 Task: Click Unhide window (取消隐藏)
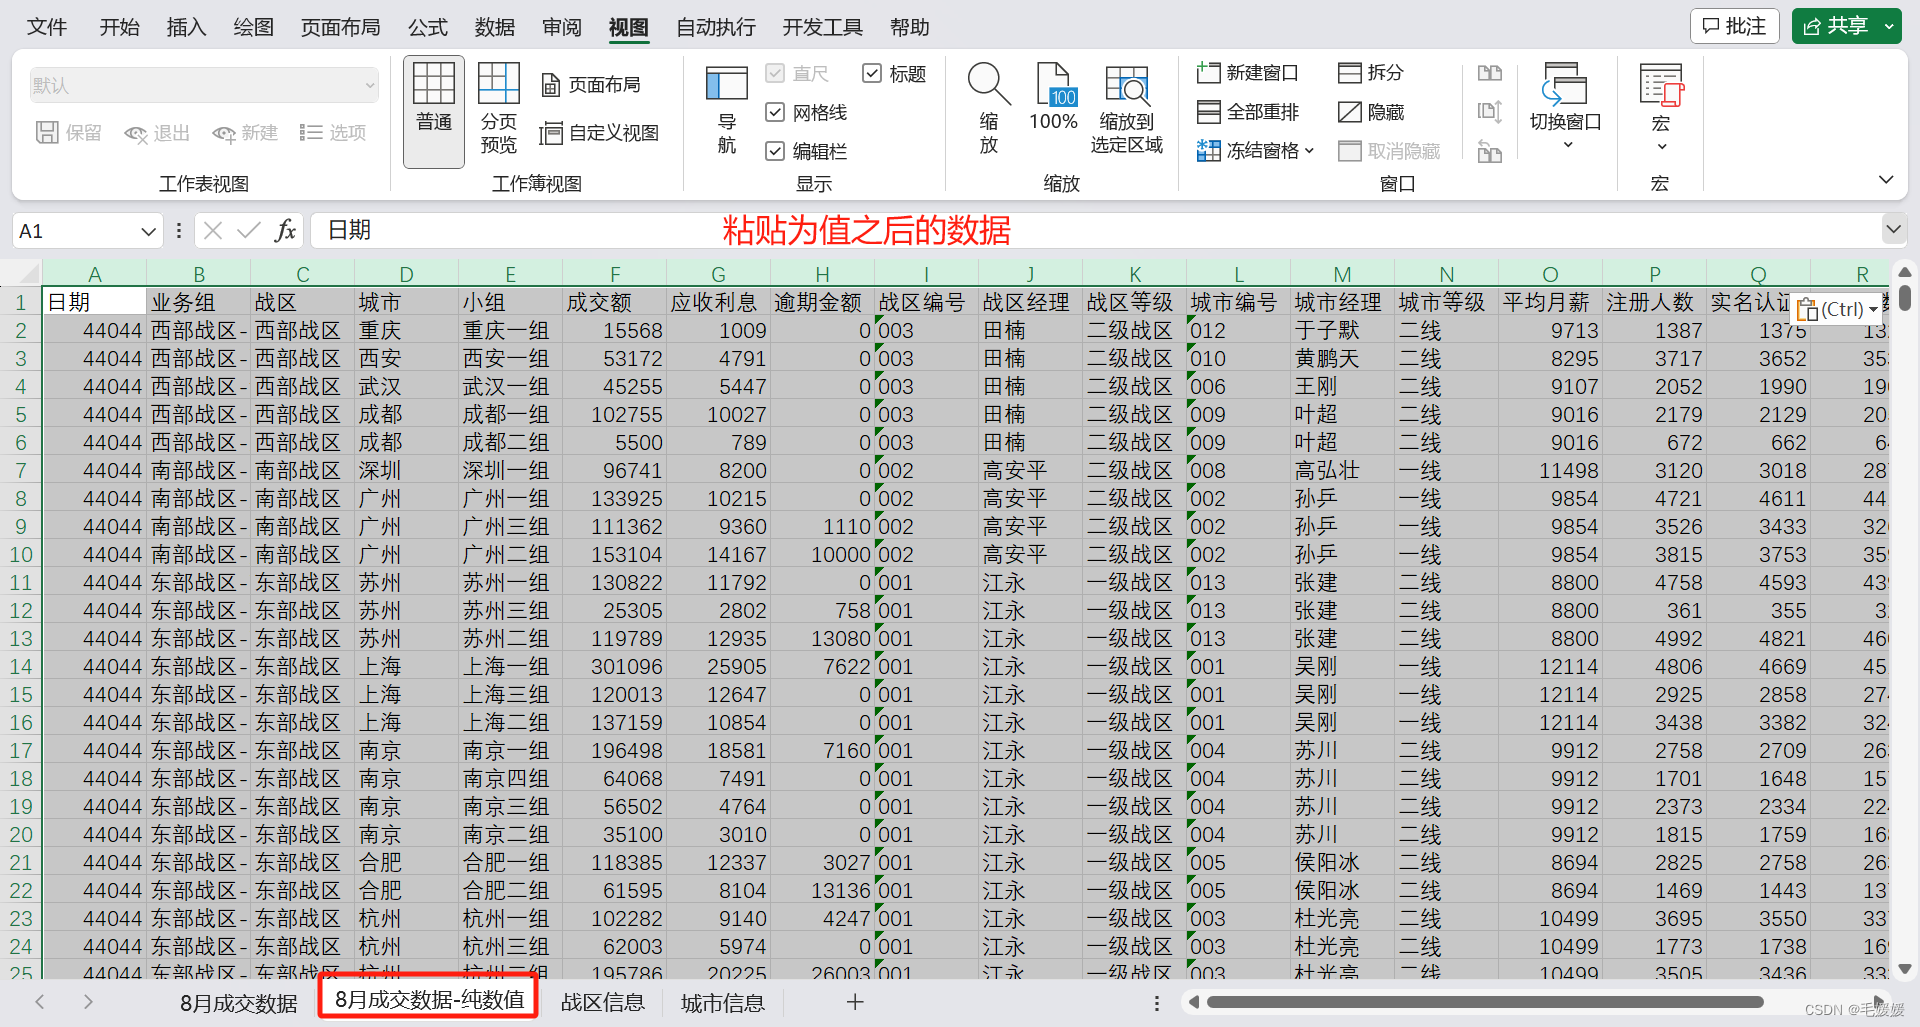tap(1390, 151)
